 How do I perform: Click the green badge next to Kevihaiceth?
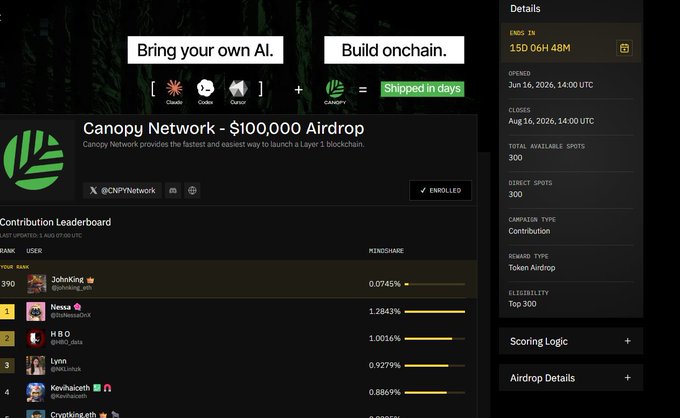[97, 388]
